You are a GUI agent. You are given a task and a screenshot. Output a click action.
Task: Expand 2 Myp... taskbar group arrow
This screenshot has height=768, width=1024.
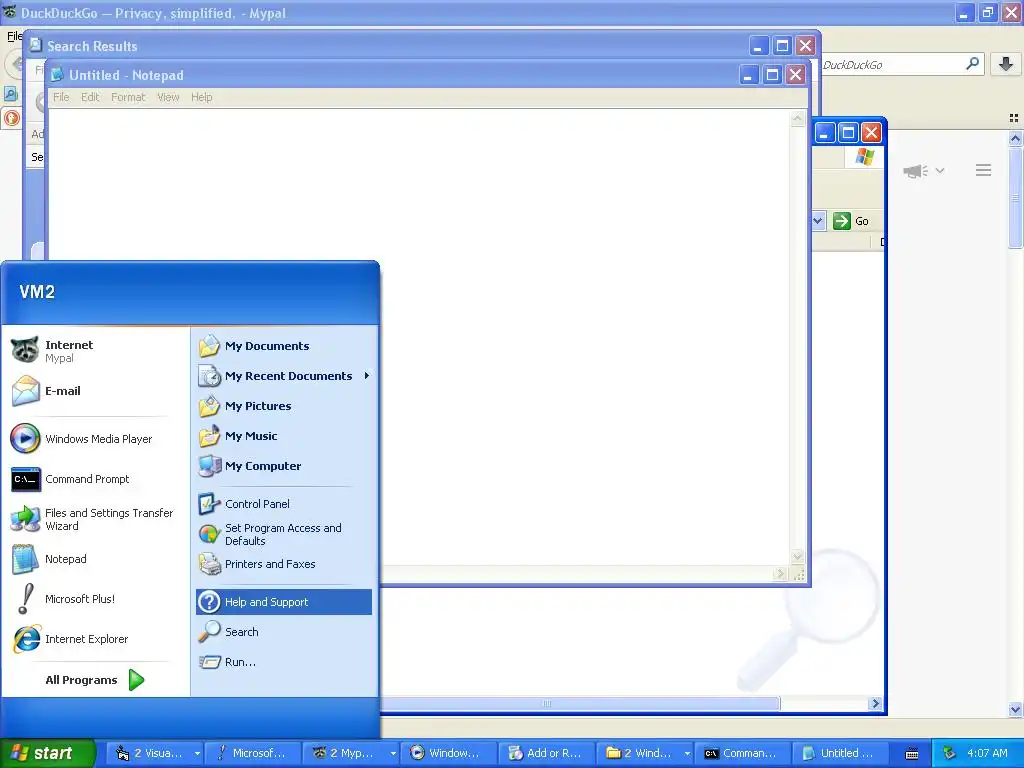(x=393, y=754)
